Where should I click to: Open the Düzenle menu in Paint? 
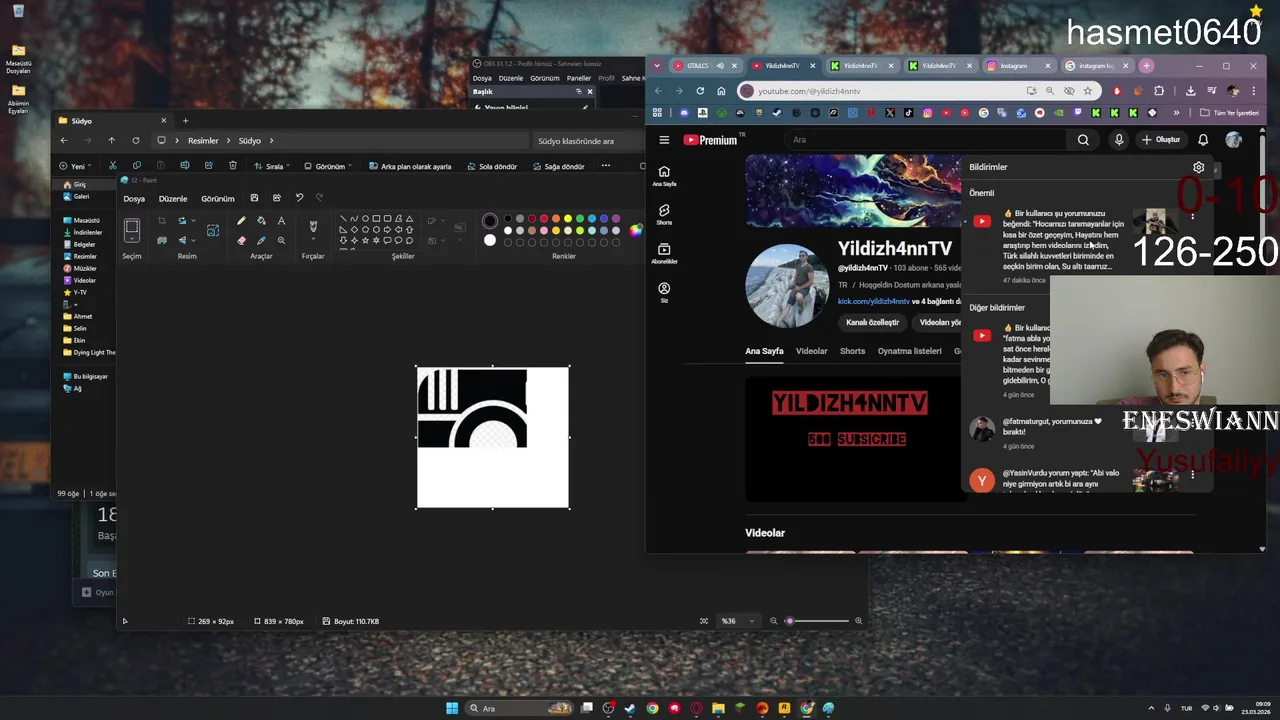(x=173, y=199)
